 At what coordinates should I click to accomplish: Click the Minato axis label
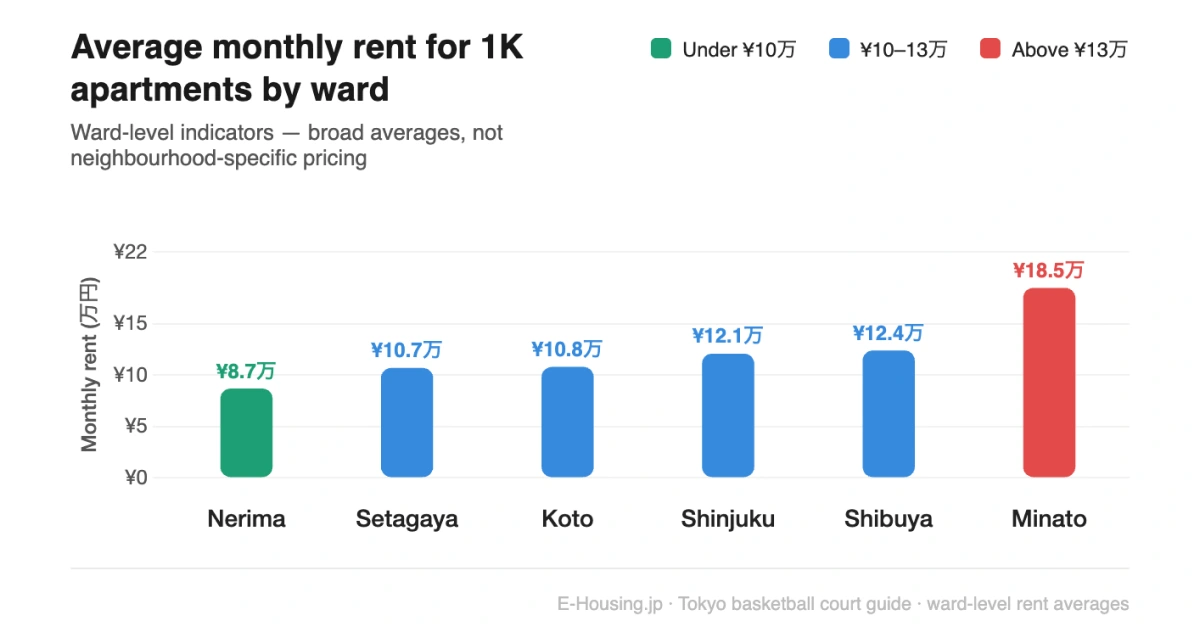1049,519
